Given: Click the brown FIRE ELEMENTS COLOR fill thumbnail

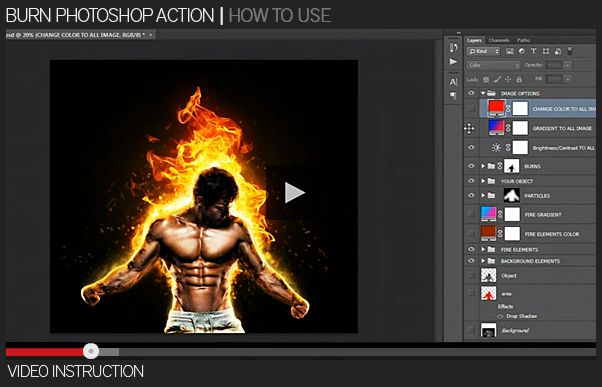Looking at the screenshot, I should pos(488,233).
